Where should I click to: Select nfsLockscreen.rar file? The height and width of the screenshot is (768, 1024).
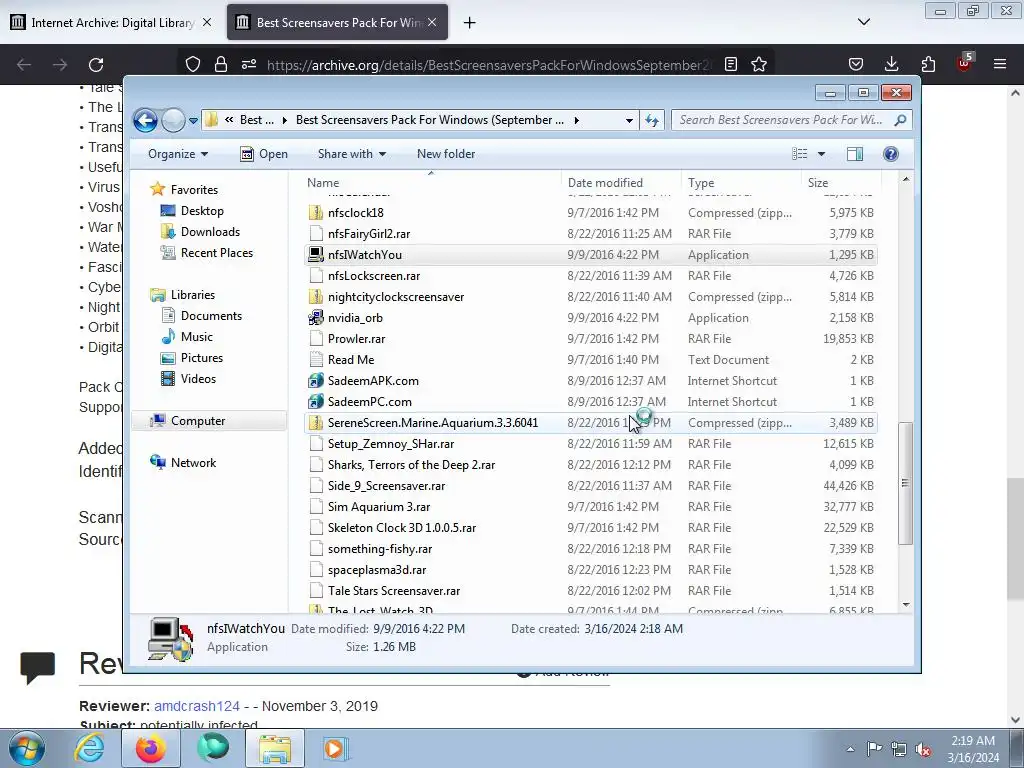[590, 276]
